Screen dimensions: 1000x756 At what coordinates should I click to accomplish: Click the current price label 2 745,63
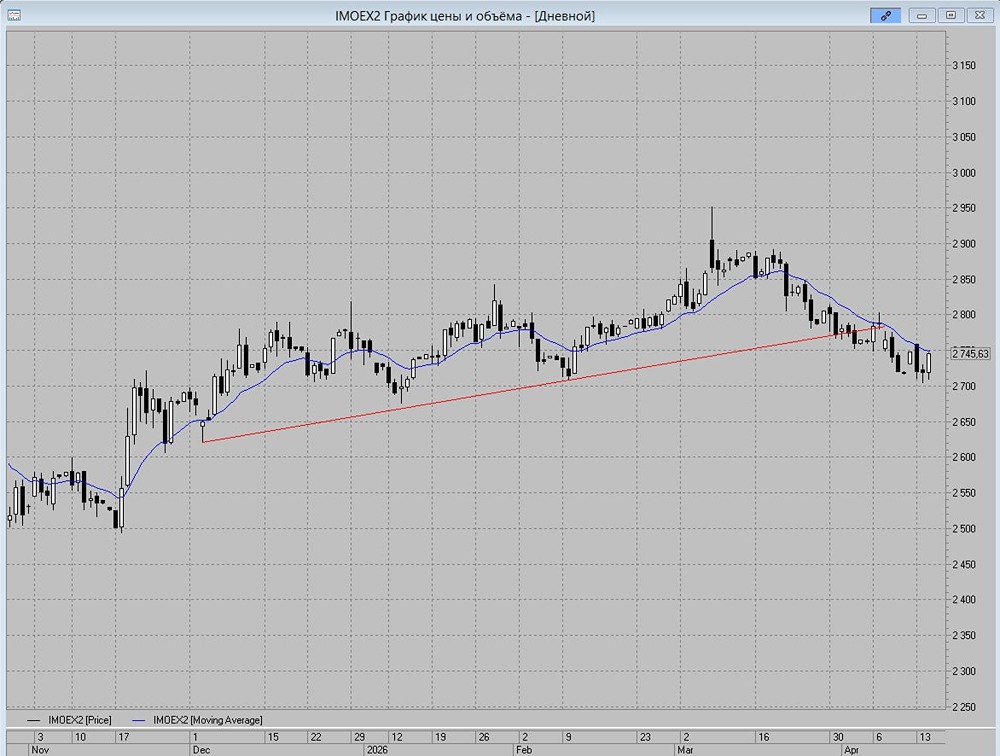point(969,354)
